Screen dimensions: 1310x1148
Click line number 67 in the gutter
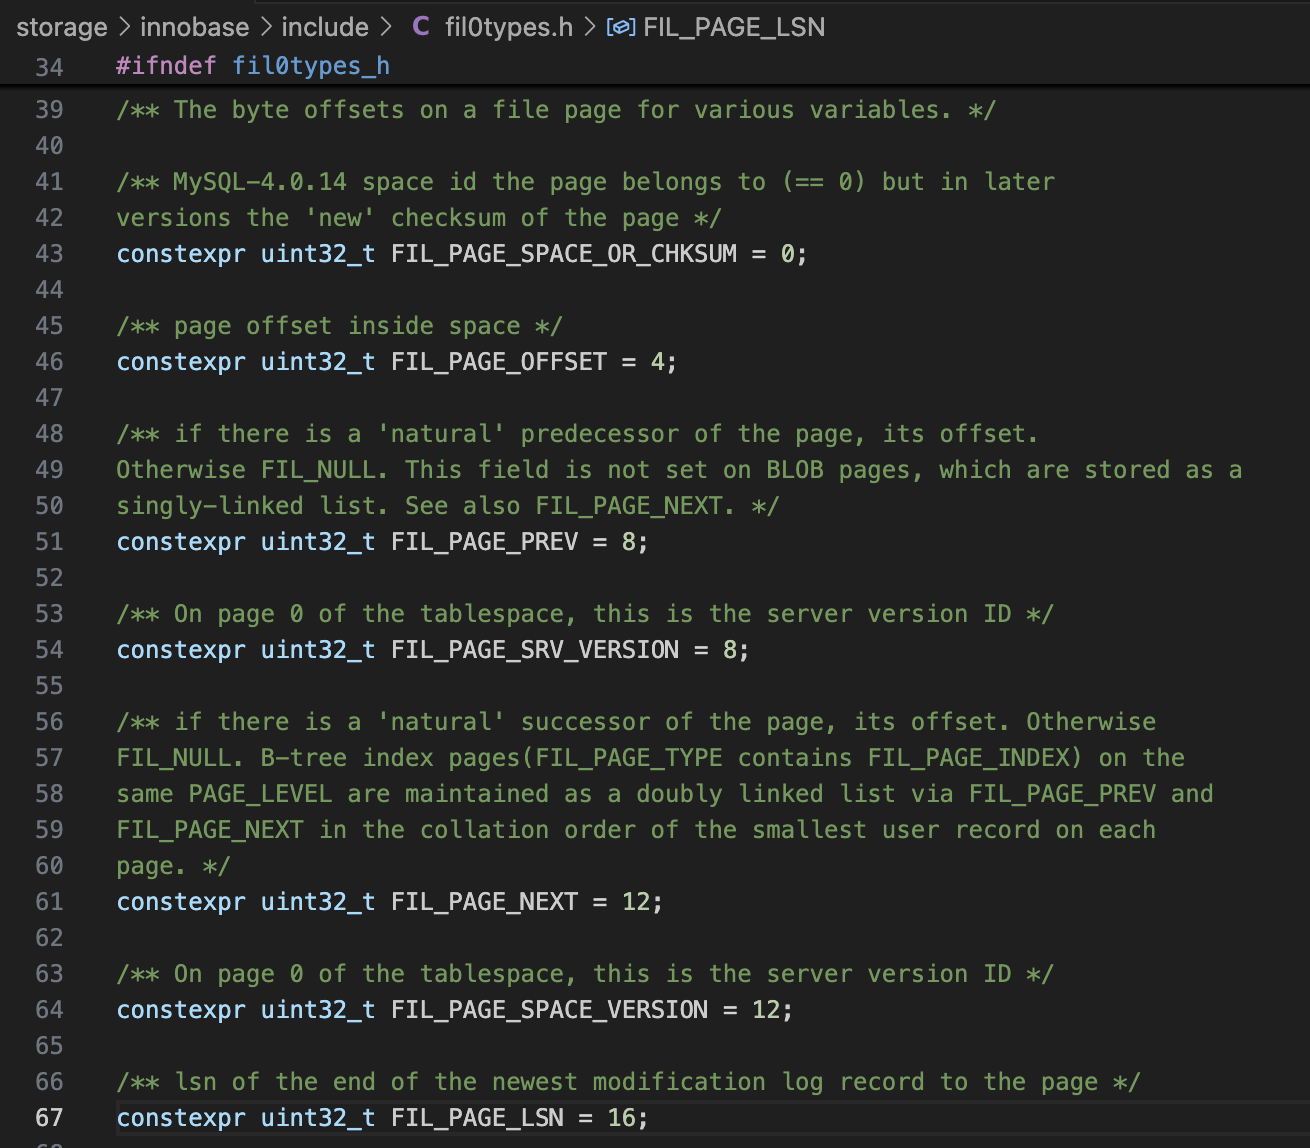pos(49,1118)
